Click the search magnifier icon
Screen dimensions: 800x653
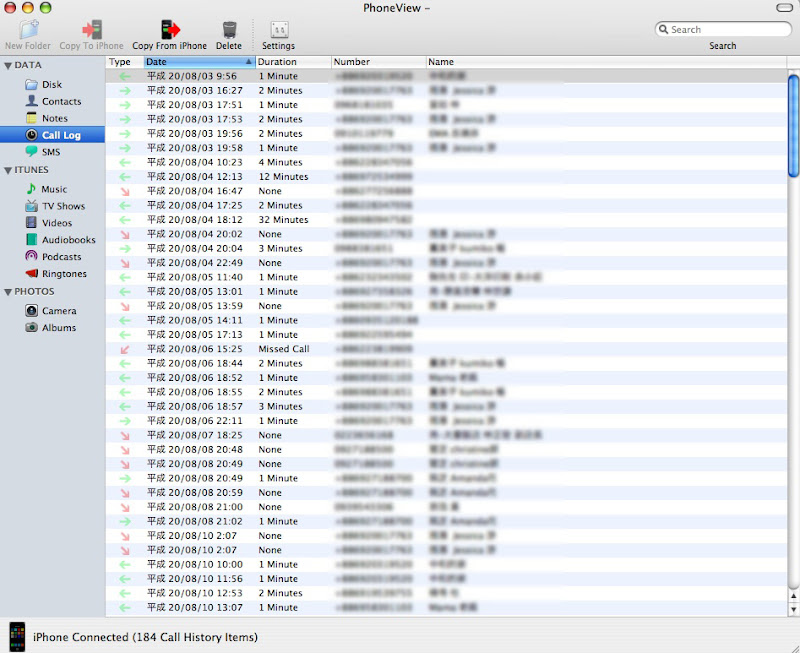pyautogui.click(x=663, y=29)
